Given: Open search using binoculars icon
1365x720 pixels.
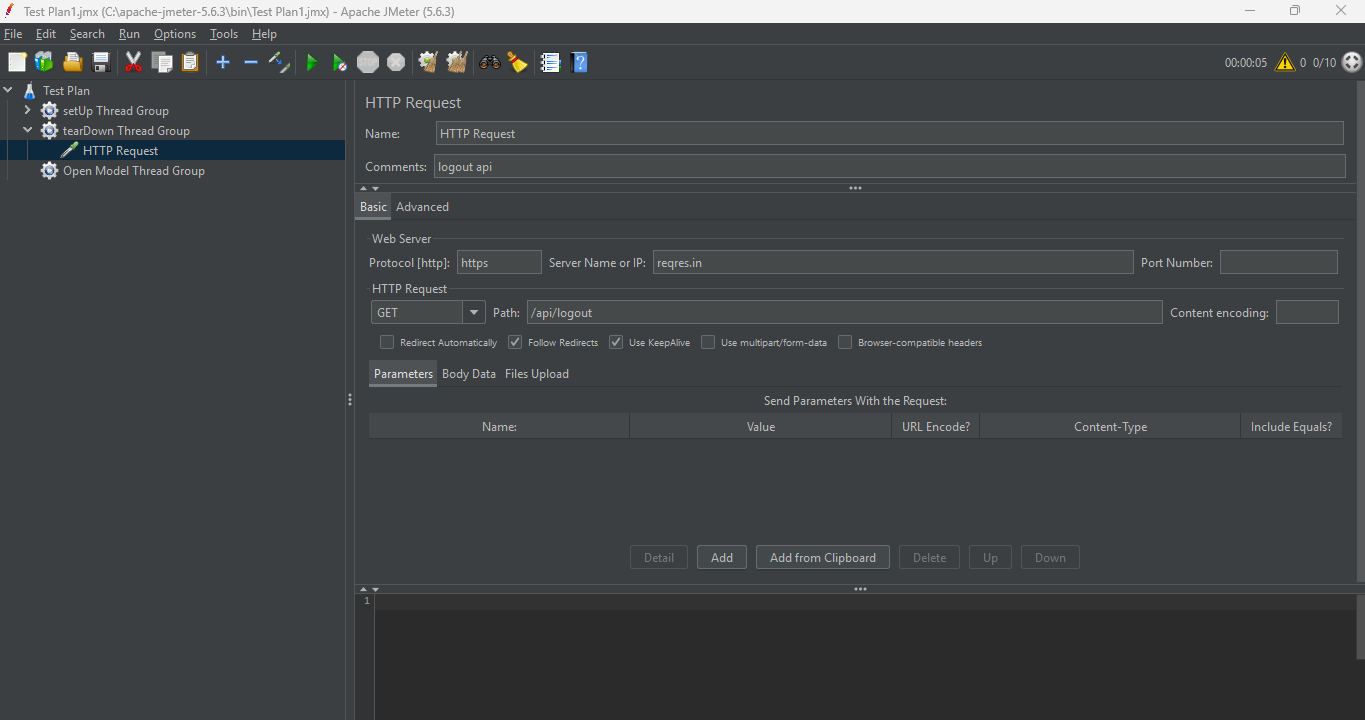Looking at the screenshot, I should pyautogui.click(x=489, y=62).
